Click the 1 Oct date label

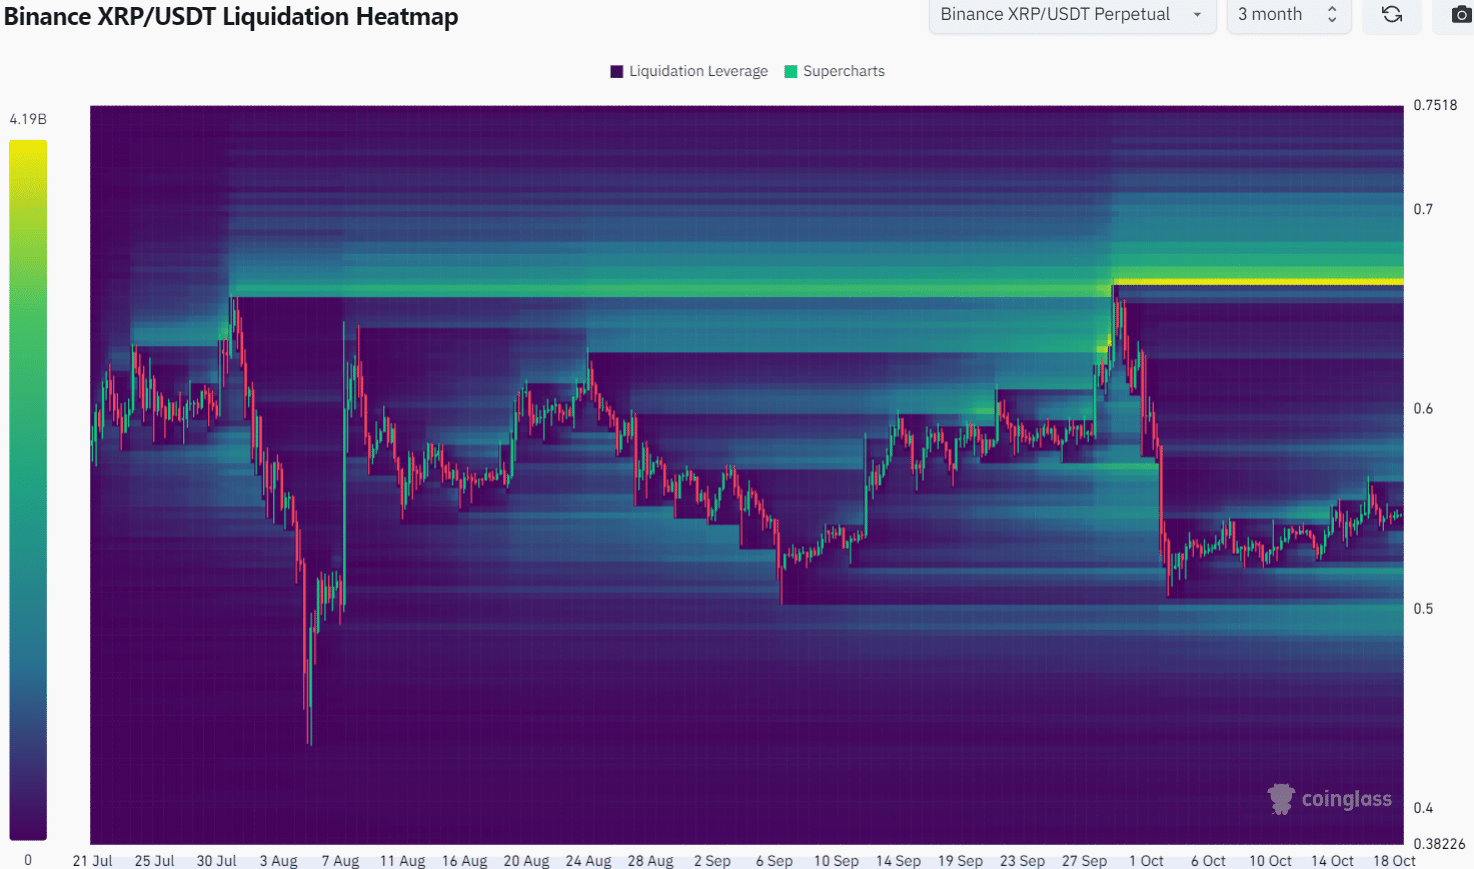coord(1146,860)
